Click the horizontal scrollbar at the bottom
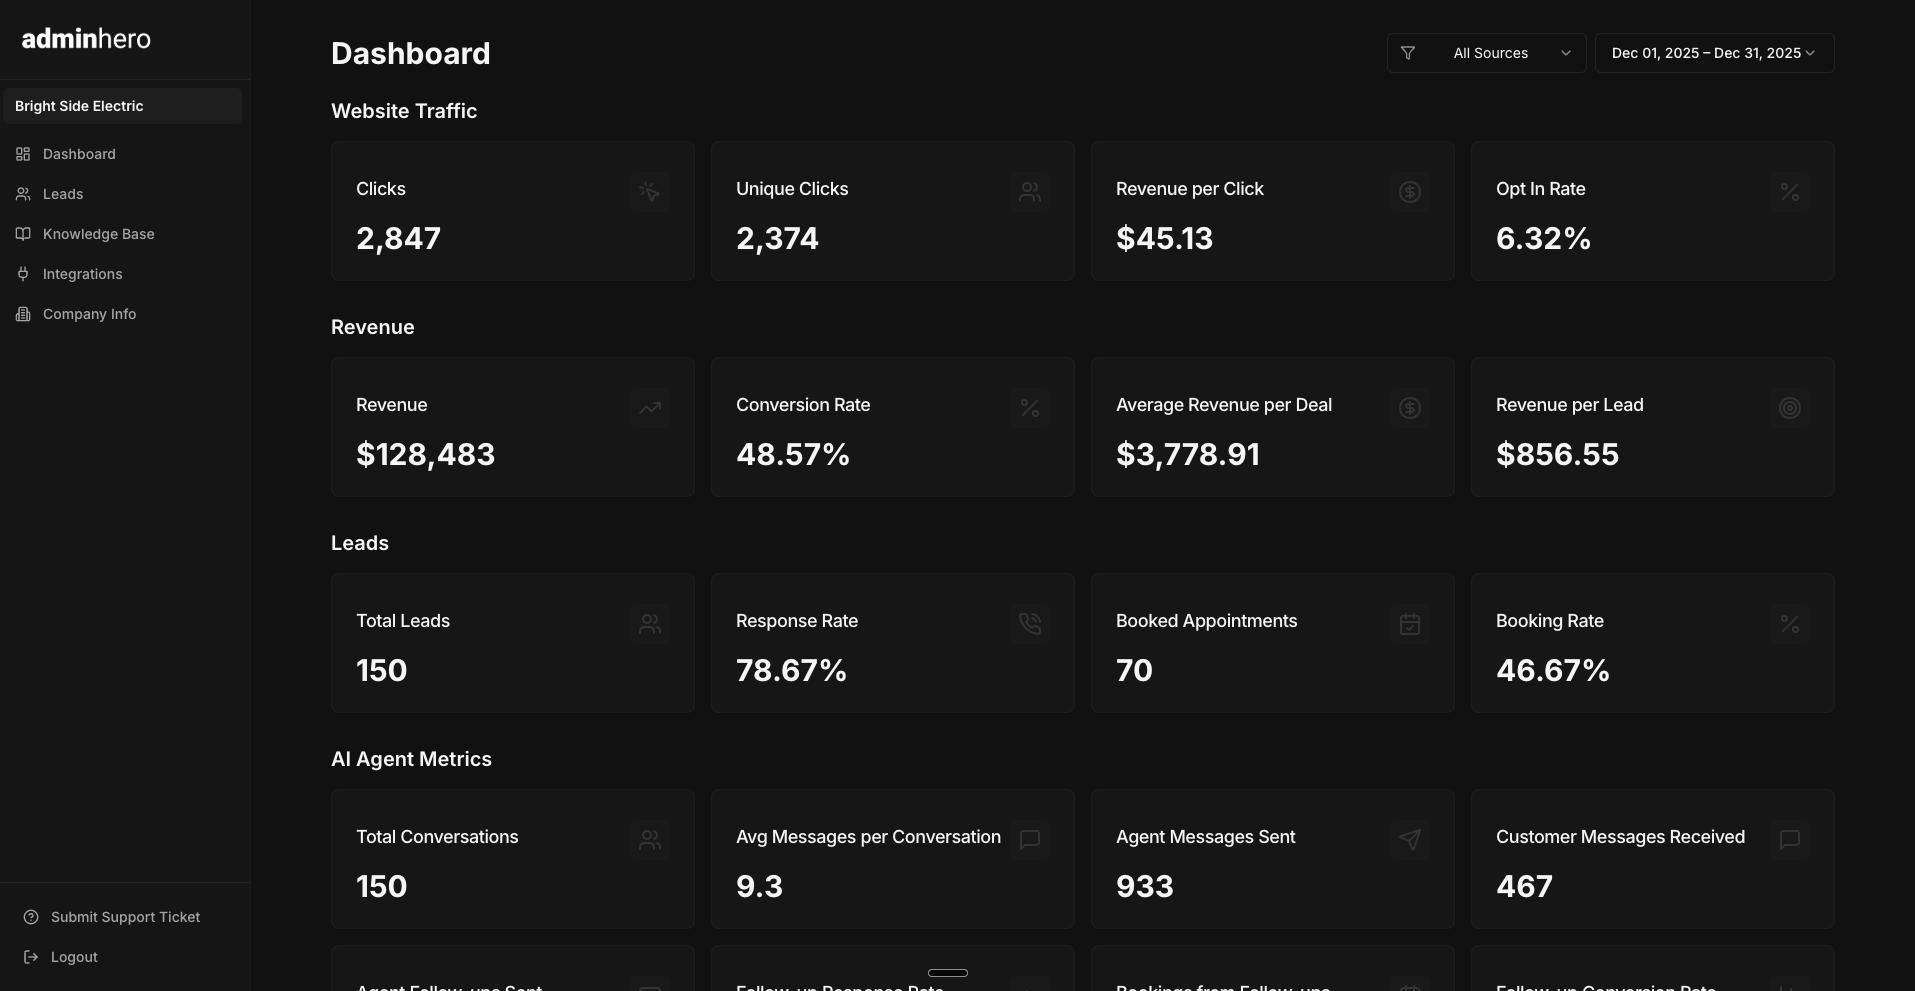Image resolution: width=1915 pixels, height=991 pixels. (x=947, y=972)
